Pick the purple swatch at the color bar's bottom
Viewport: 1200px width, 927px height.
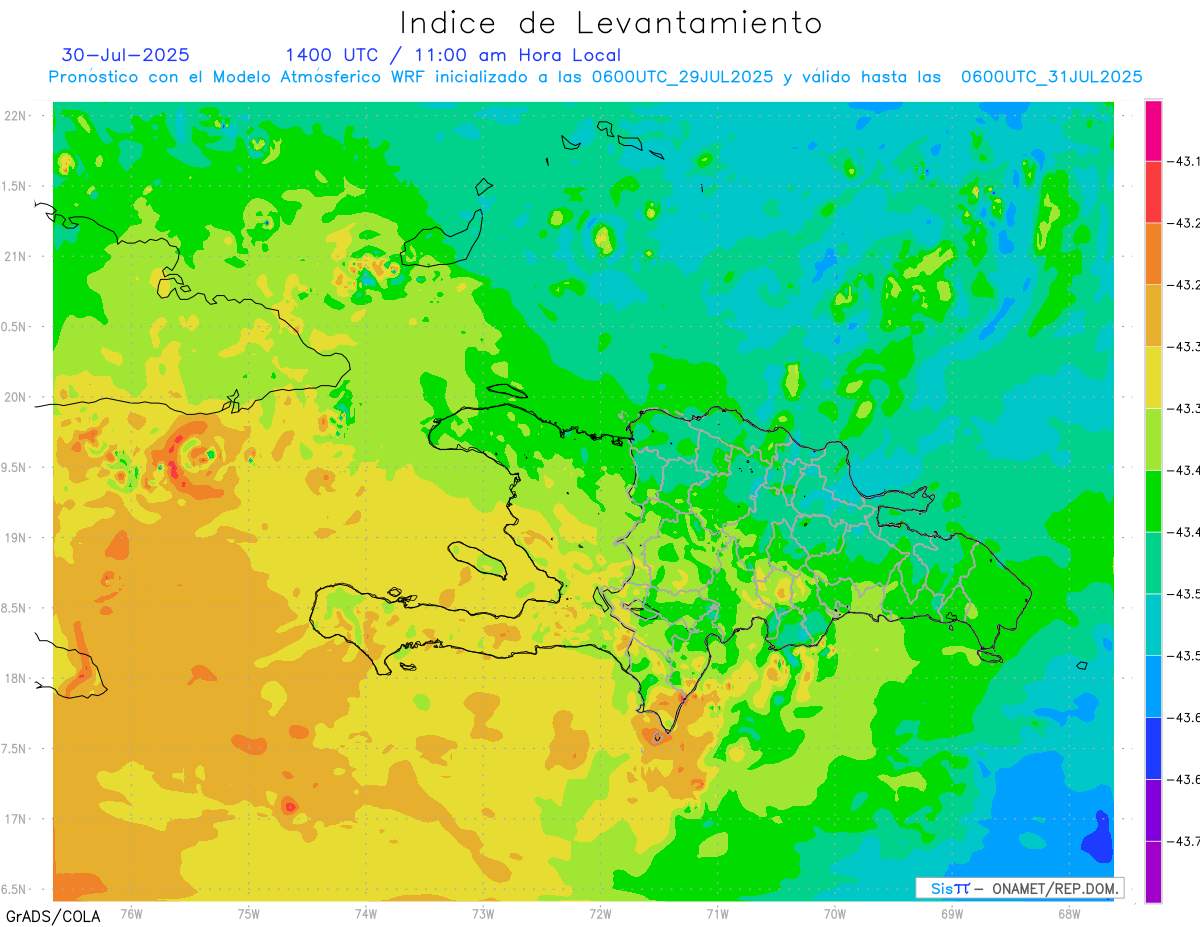[1153, 872]
